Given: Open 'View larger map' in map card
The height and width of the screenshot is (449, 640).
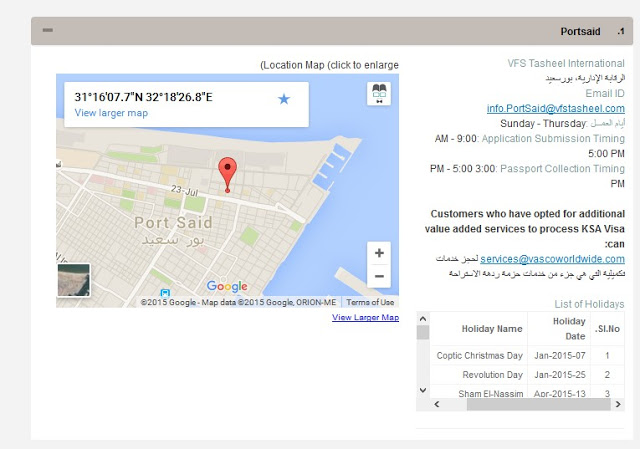Looking at the screenshot, I should click(x=111, y=113).
